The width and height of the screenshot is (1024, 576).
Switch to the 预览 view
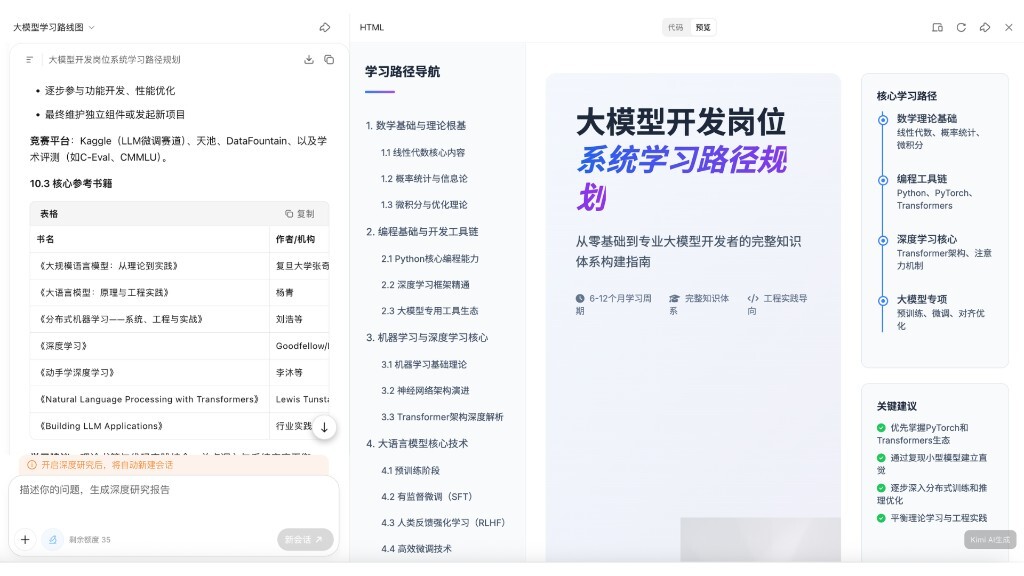click(703, 28)
